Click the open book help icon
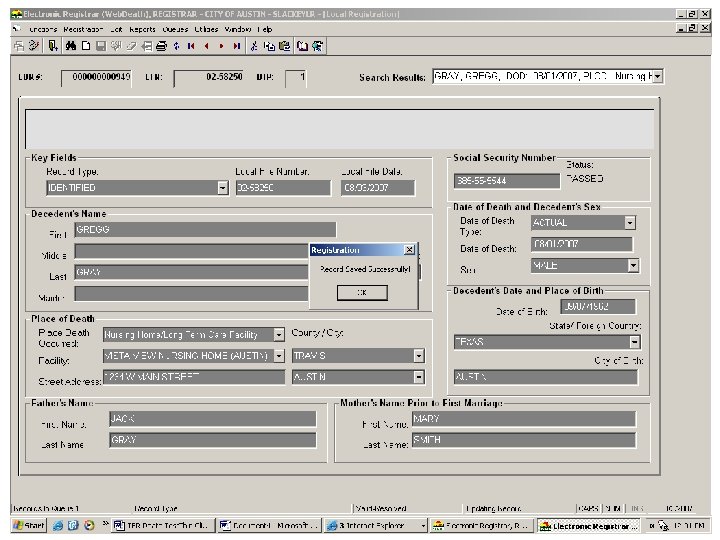 pyautogui.click(x=302, y=46)
